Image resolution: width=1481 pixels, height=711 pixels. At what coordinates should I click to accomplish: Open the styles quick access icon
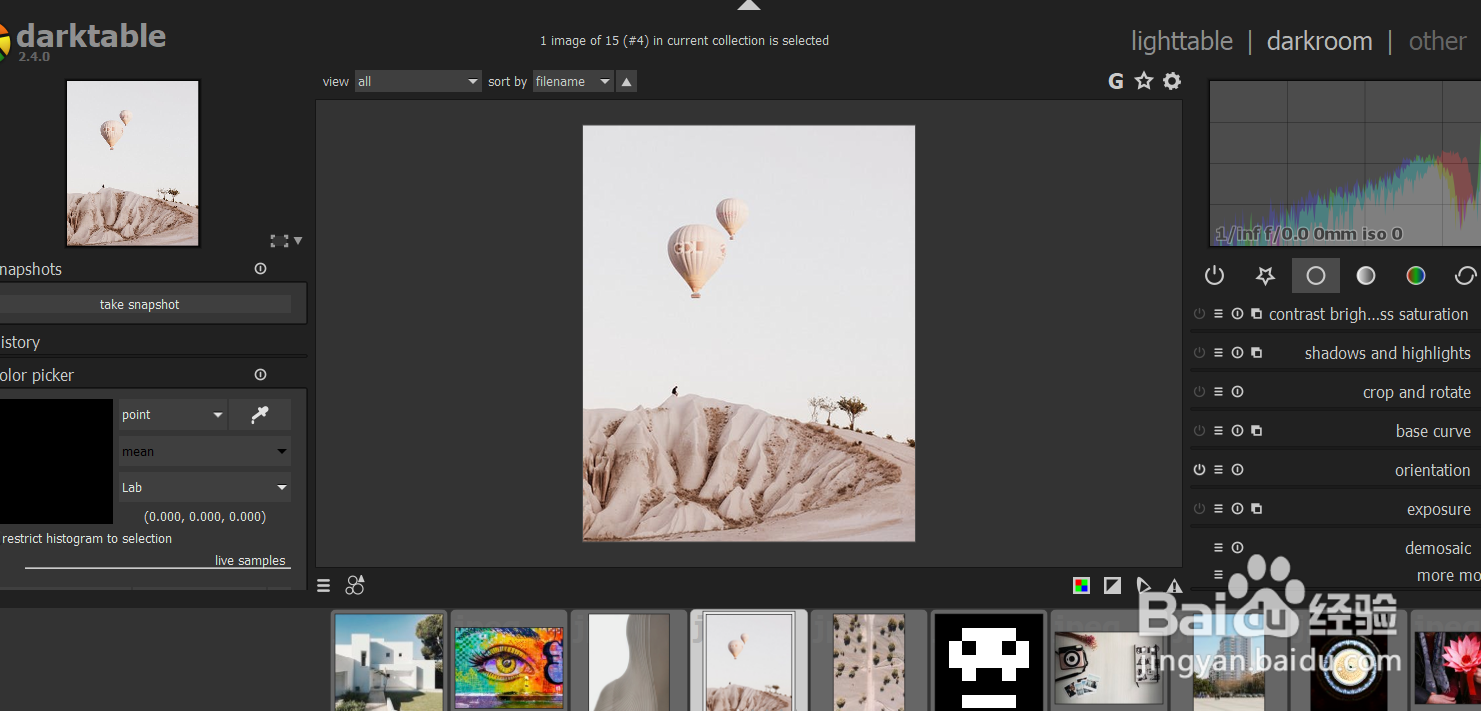355,585
